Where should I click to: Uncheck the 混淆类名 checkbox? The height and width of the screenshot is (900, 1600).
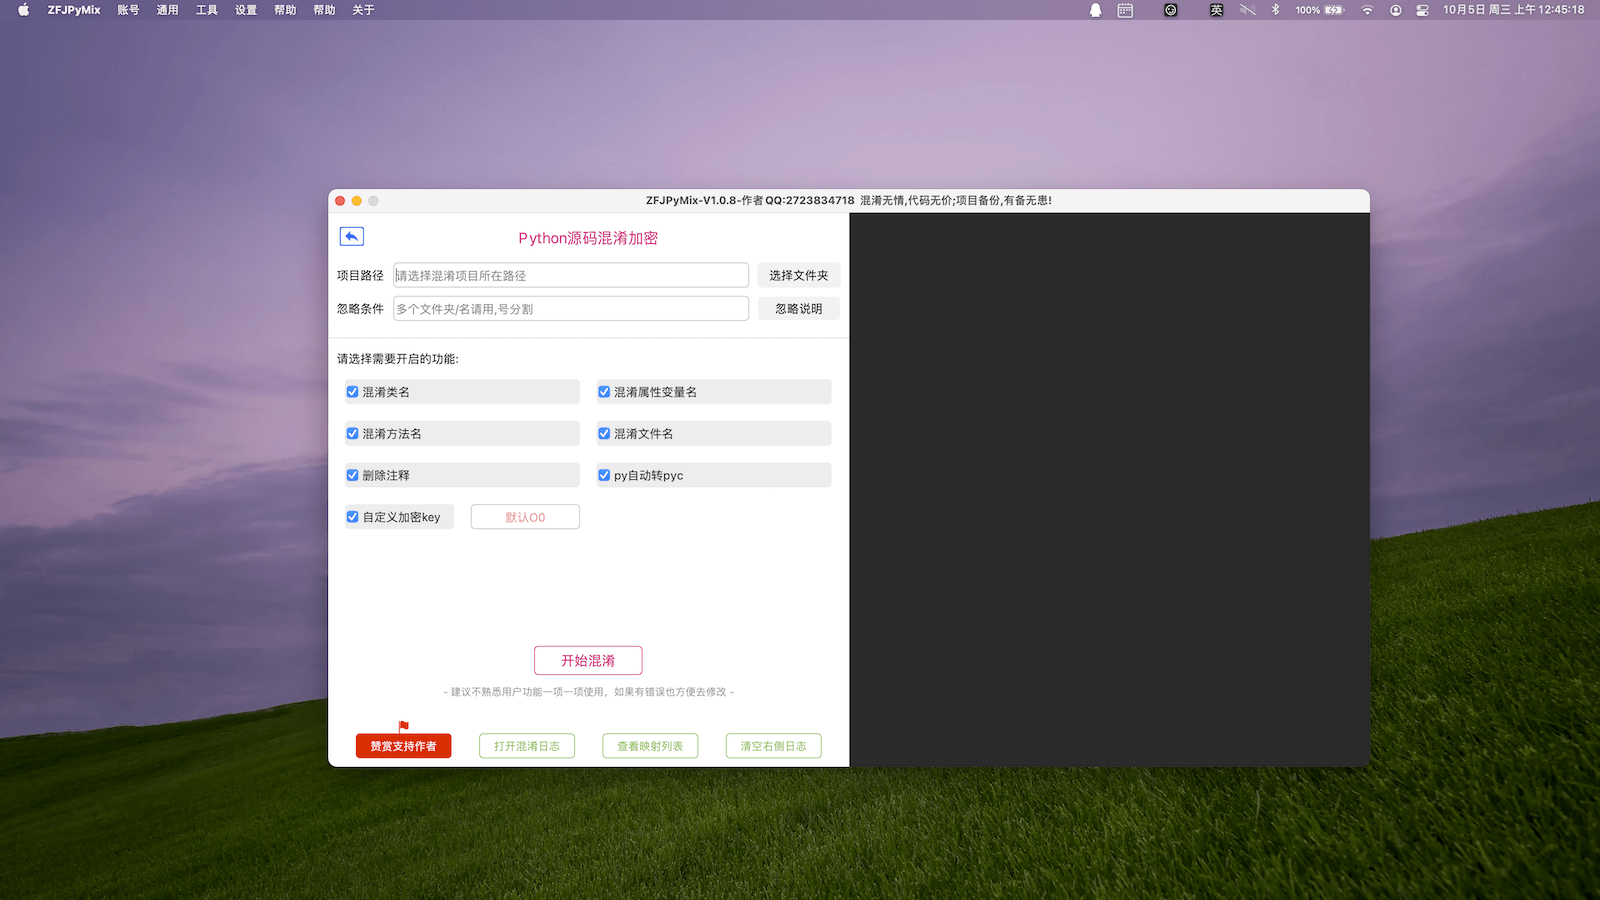(353, 392)
